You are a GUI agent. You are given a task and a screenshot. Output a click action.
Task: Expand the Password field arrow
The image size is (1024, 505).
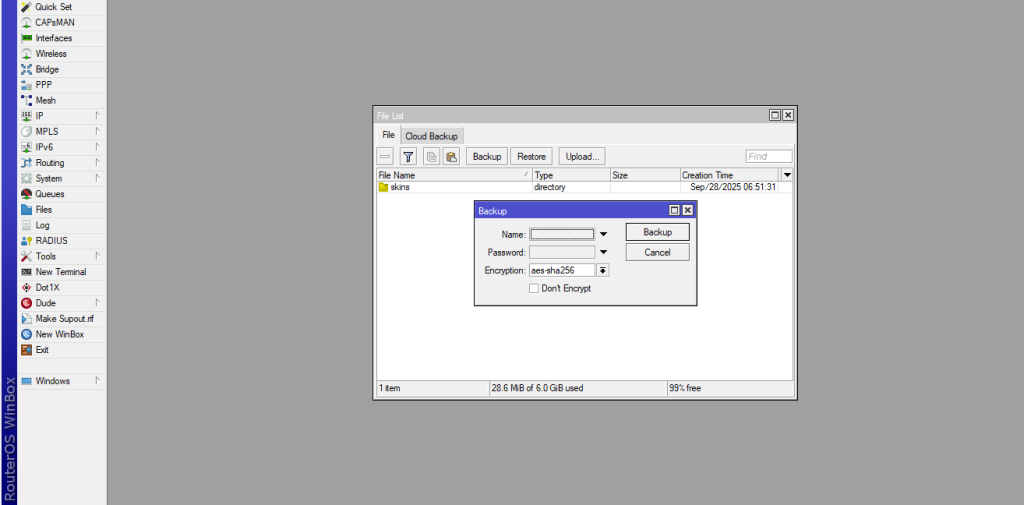(x=603, y=252)
